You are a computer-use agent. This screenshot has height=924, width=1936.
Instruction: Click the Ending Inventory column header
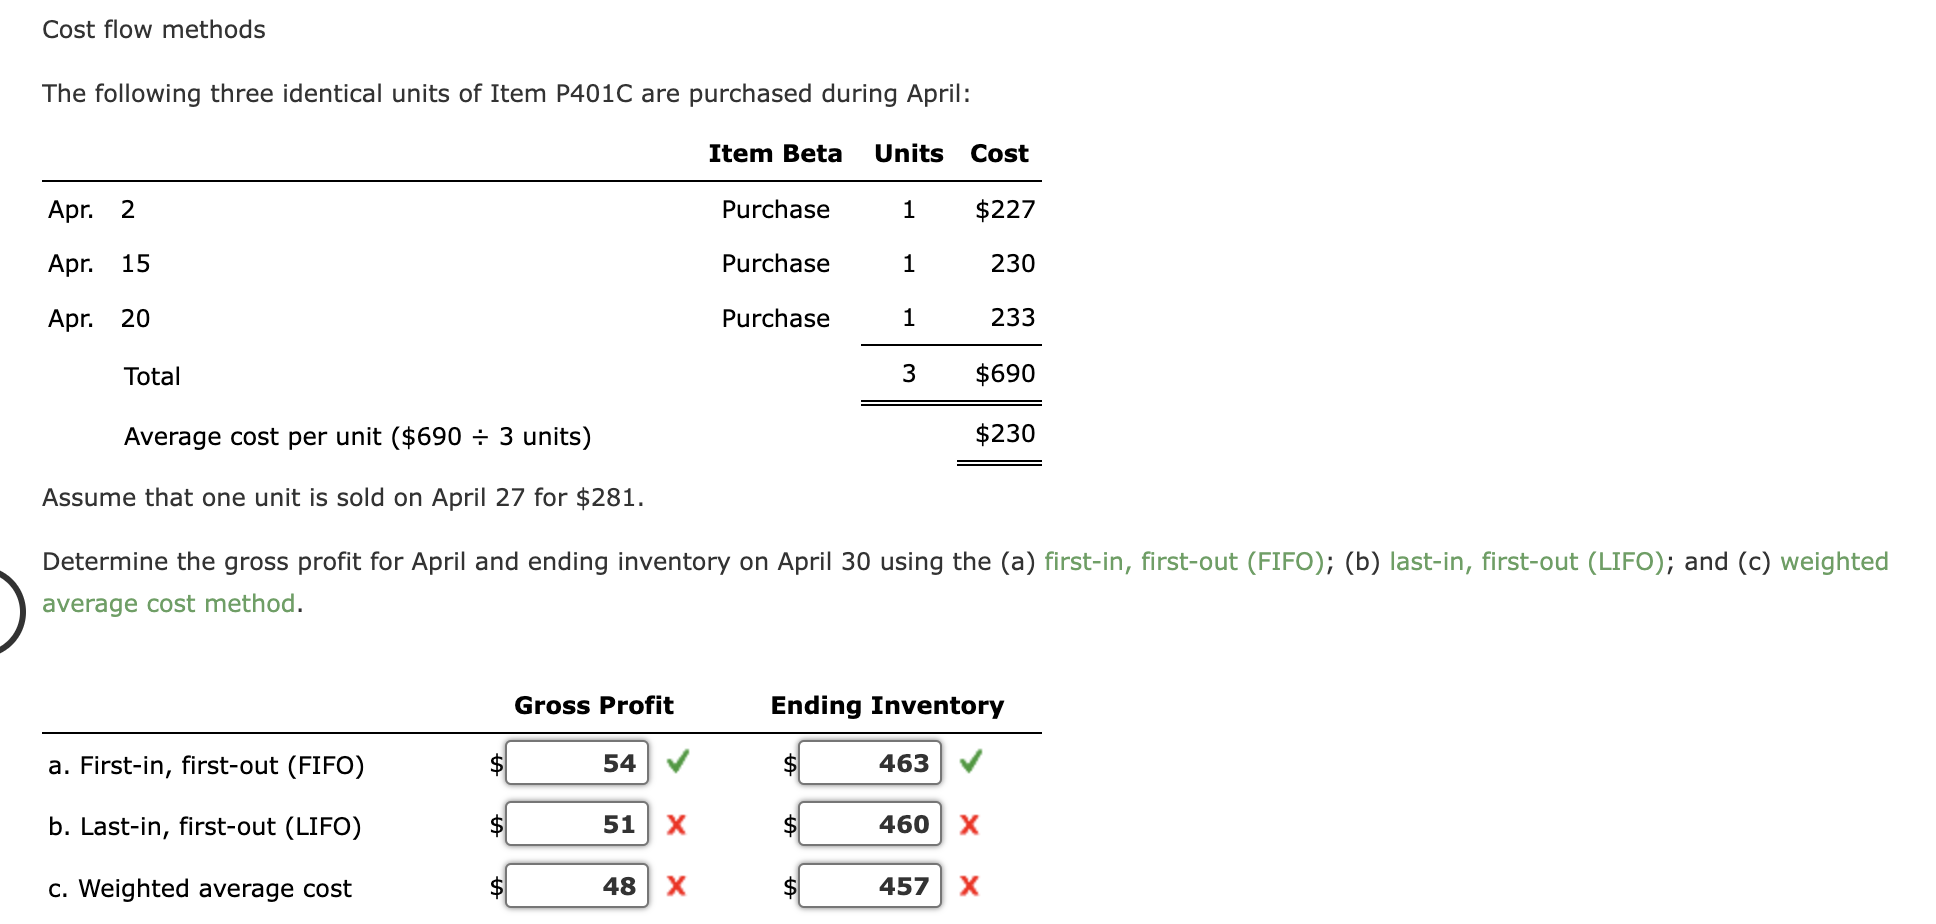pos(887,706)
